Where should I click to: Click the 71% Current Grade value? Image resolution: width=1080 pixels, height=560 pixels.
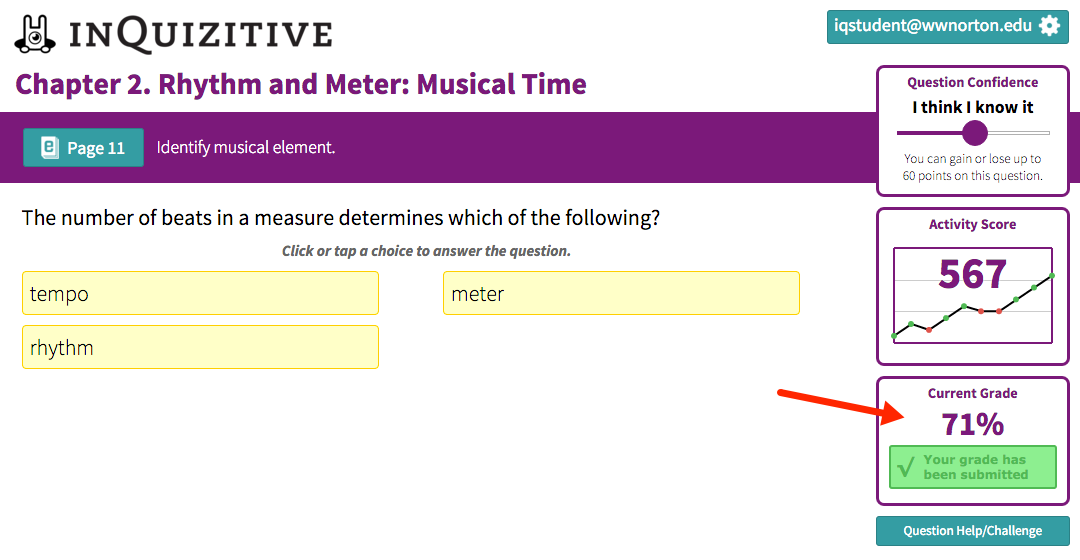click(x=972, y=424)
